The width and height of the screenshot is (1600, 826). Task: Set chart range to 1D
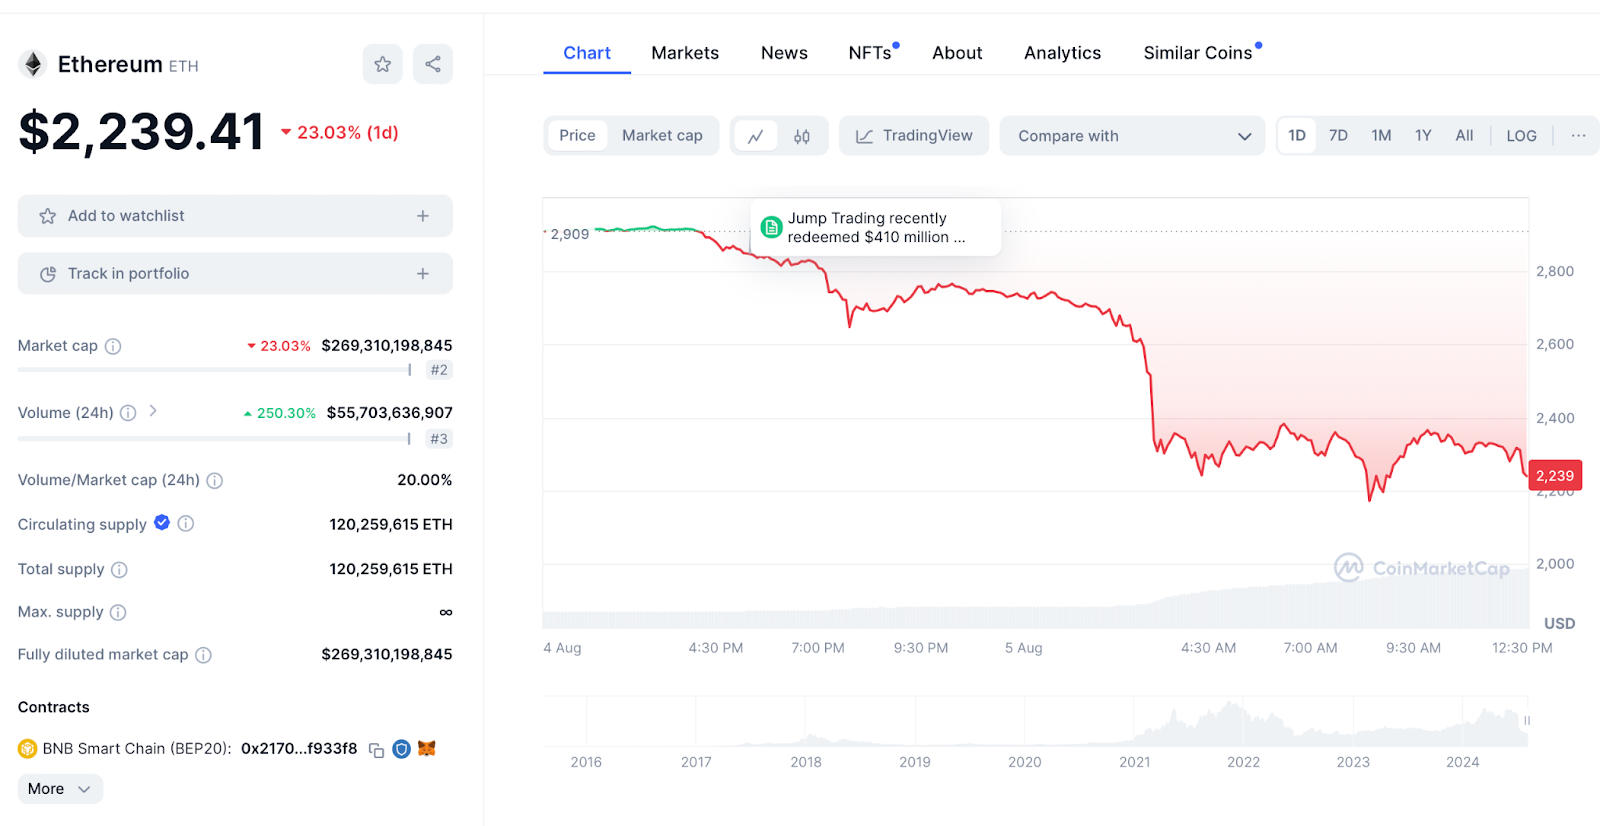tap(1297, 136)
